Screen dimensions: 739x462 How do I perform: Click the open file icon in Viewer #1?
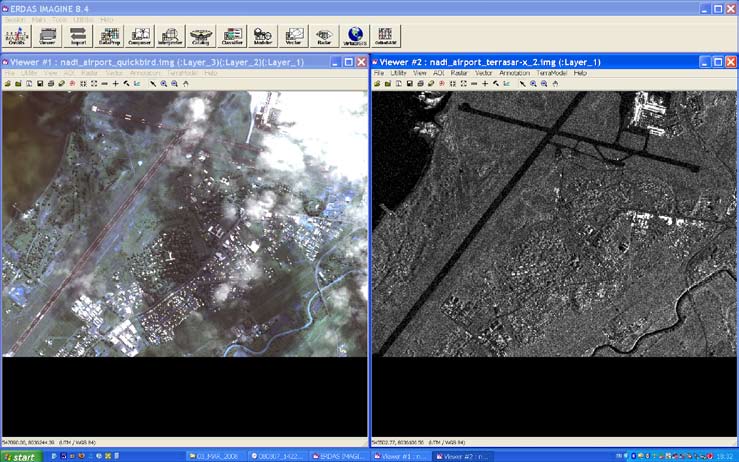(7, 84)
